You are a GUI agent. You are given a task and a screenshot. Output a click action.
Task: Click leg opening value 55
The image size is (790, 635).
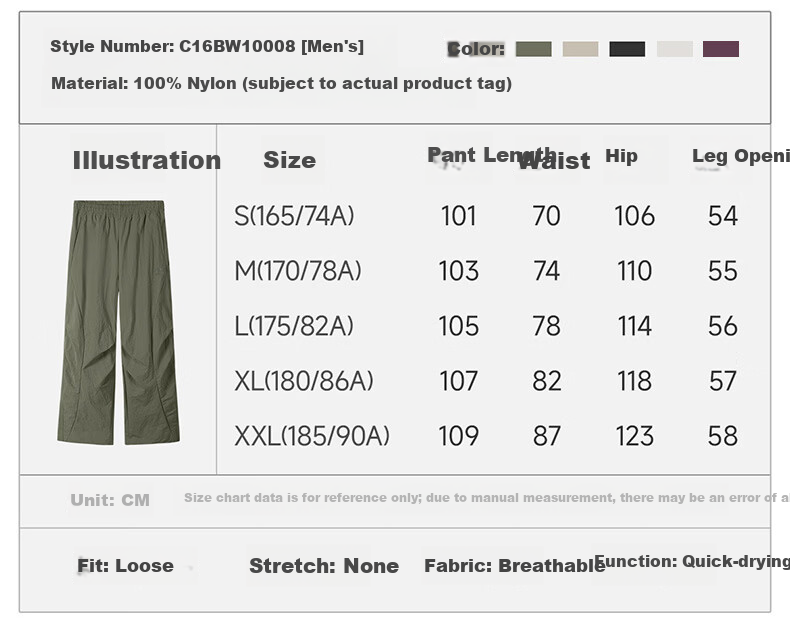(723, 271)
